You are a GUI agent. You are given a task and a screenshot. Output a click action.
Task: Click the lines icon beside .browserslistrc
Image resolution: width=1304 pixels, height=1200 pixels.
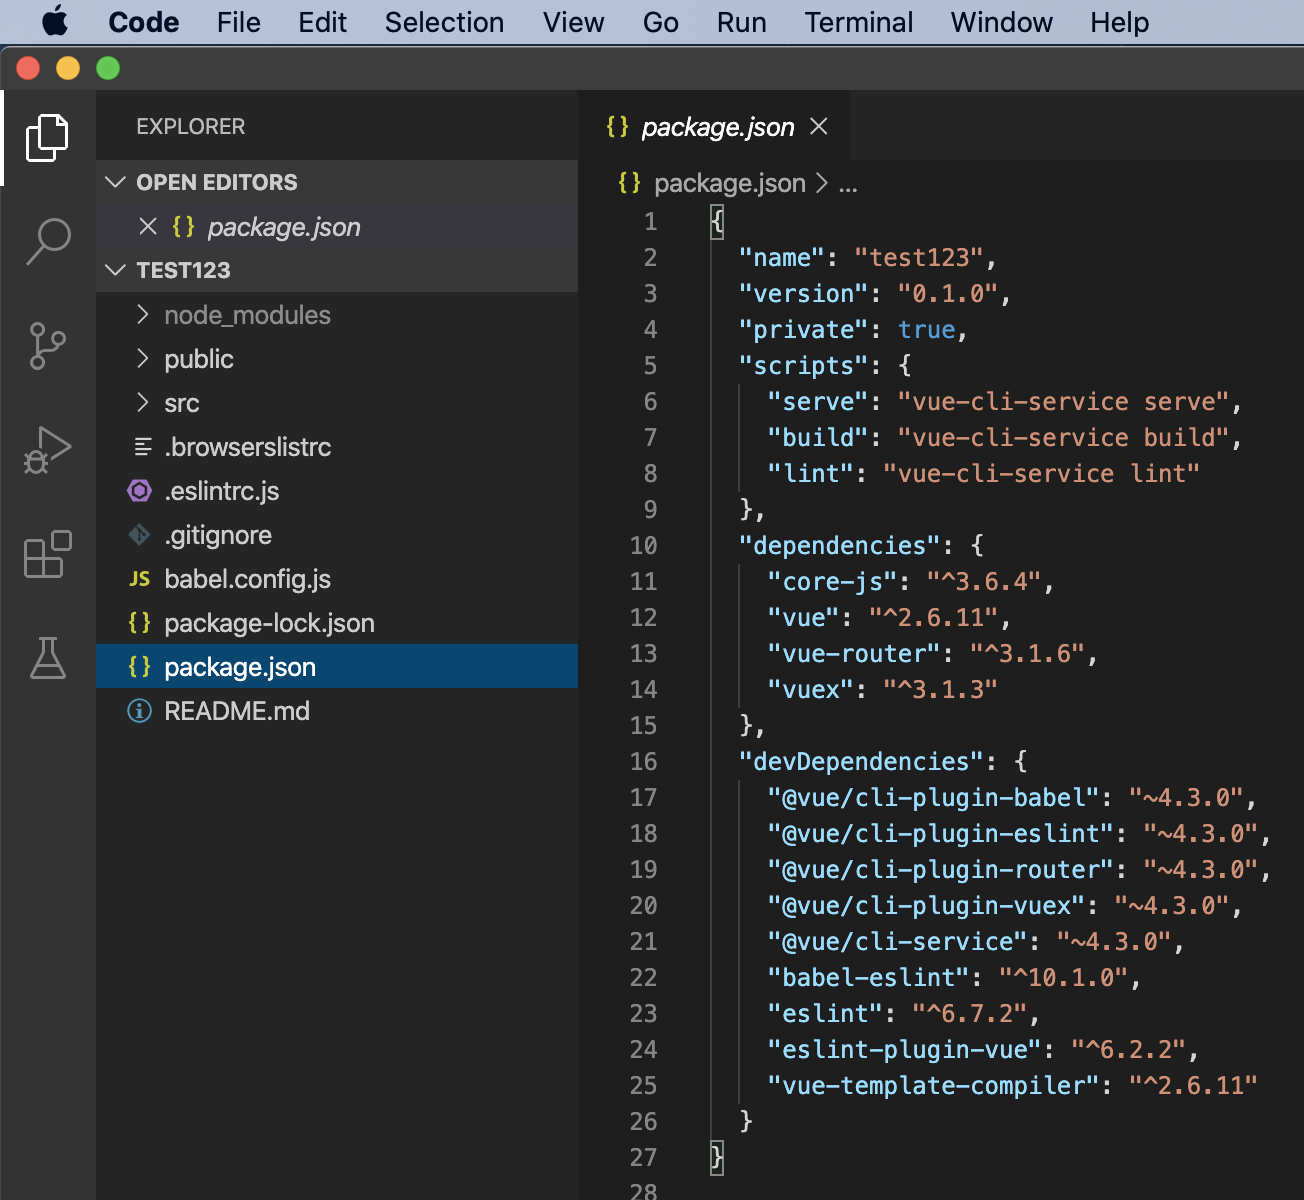point(143,447)
